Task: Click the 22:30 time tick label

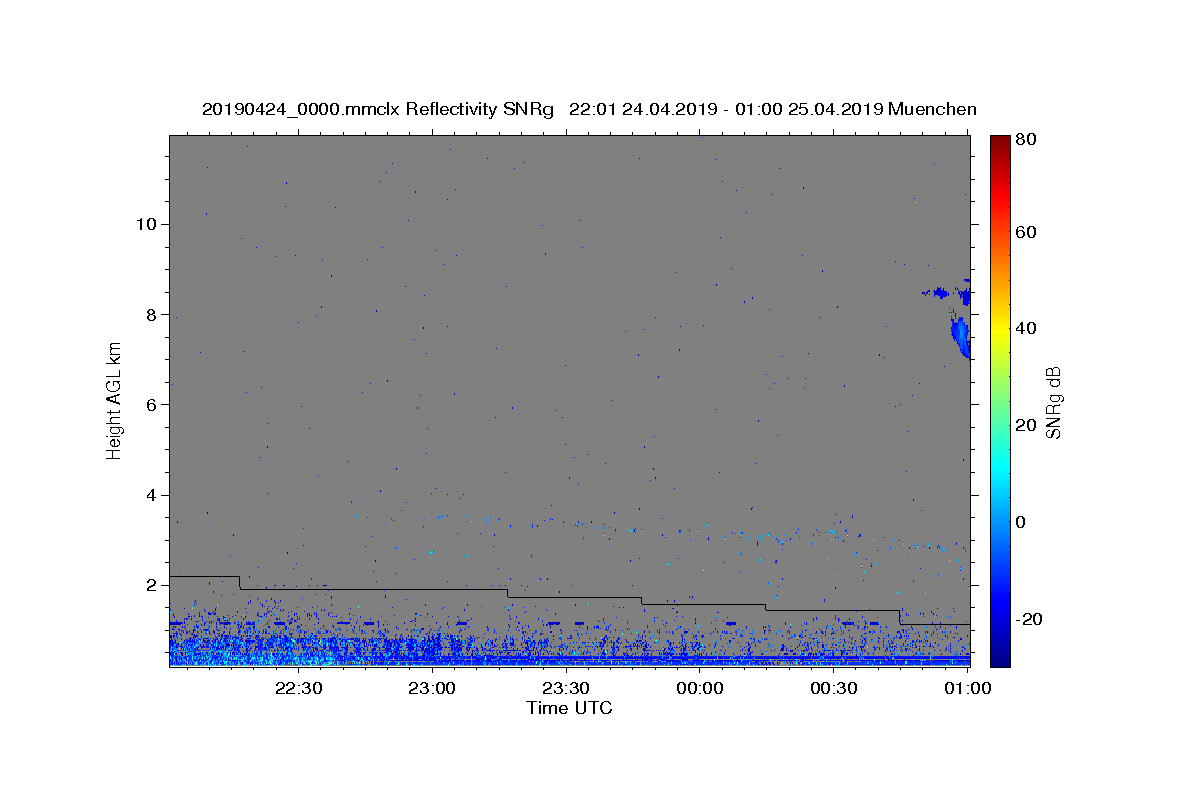Action: (298, 689)
